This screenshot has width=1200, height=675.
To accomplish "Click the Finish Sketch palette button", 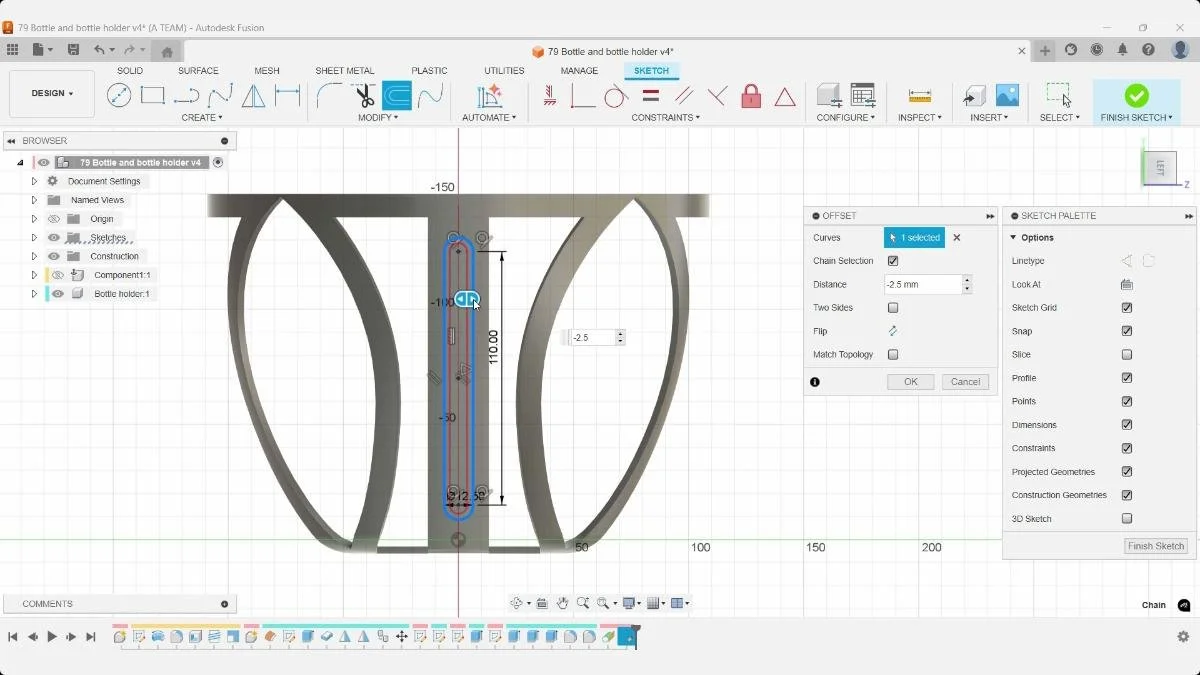I will point(1156,546).
